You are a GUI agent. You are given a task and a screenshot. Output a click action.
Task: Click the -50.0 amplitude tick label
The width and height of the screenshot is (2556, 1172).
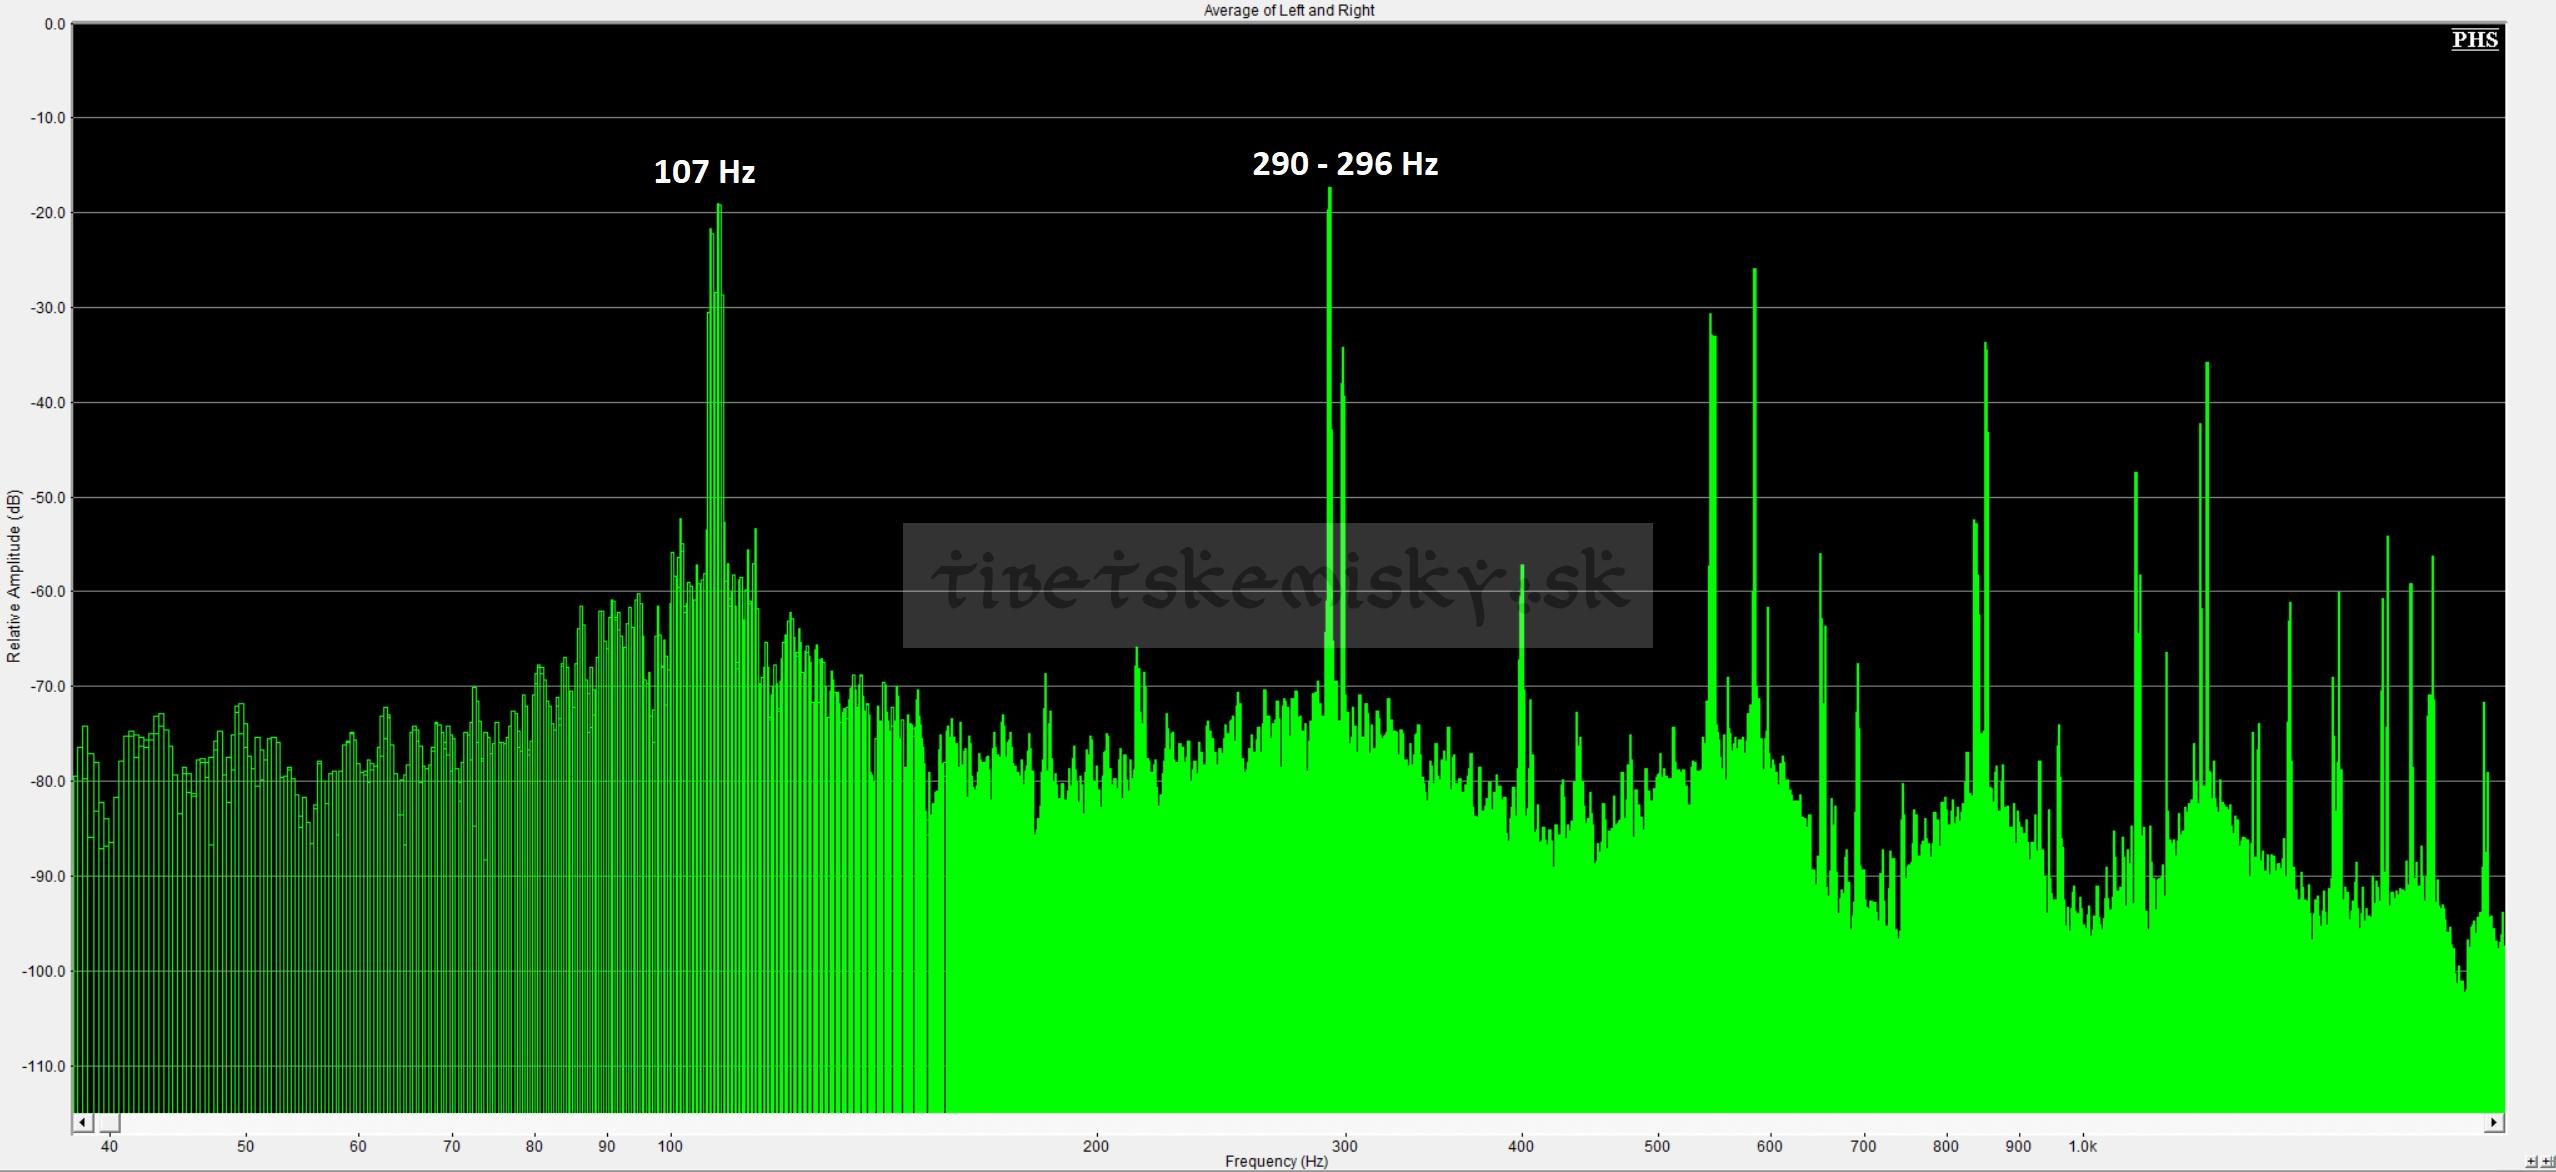(45, 497)
